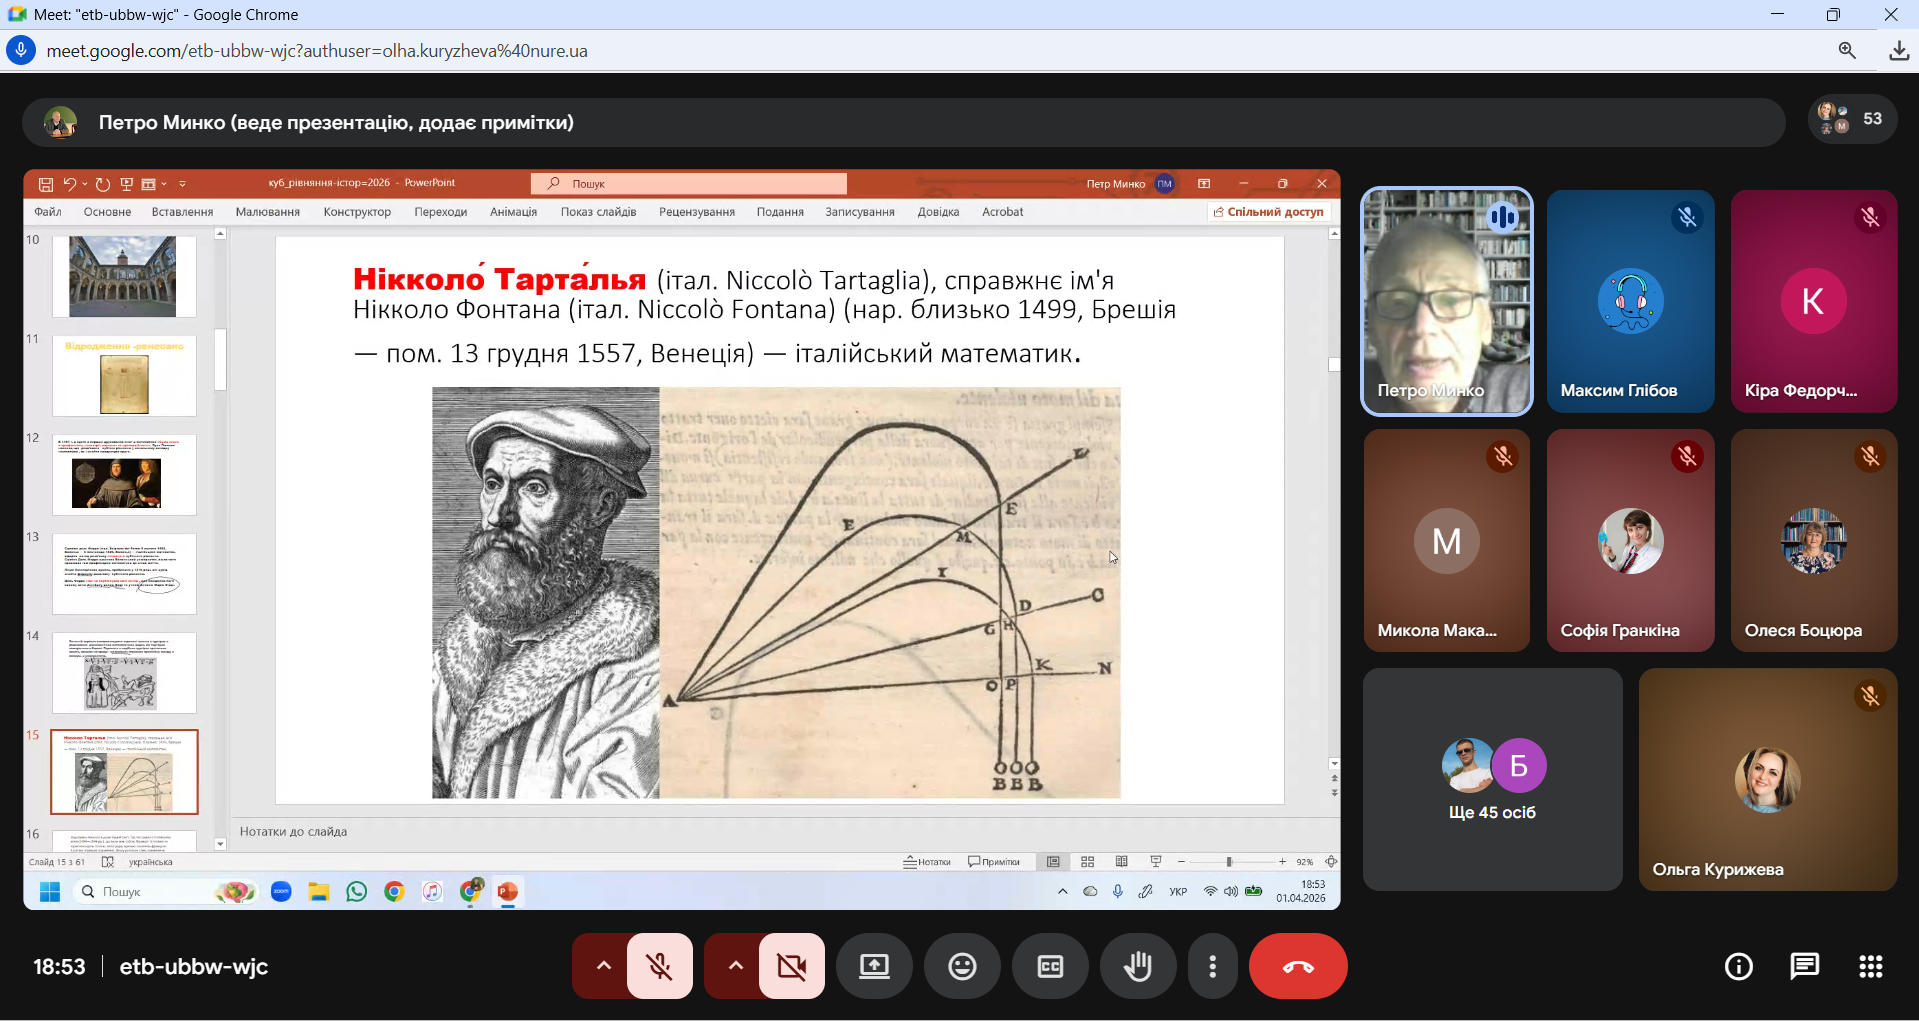The image size is (1919, 1021).
Task: Toggle closed captions in the call
Action: [1050, 966]
